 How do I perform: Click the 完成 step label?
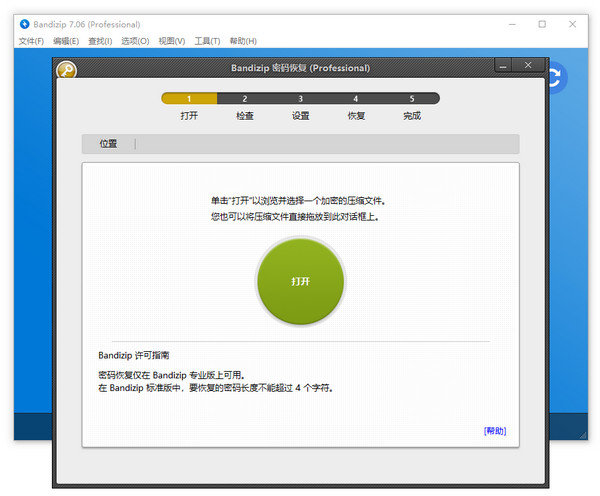point(412,116)
